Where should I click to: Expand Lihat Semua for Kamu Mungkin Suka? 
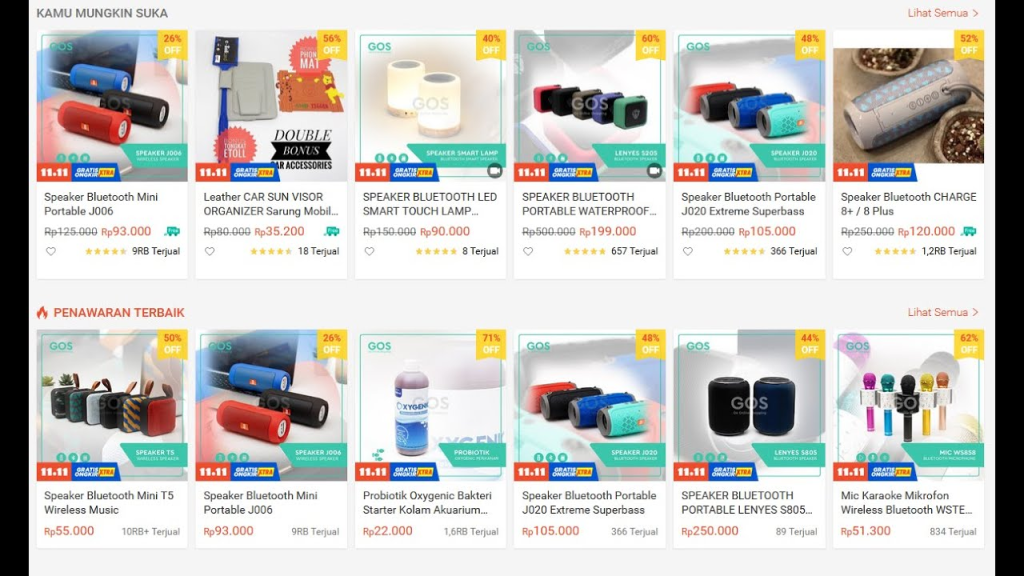[943, 13]
